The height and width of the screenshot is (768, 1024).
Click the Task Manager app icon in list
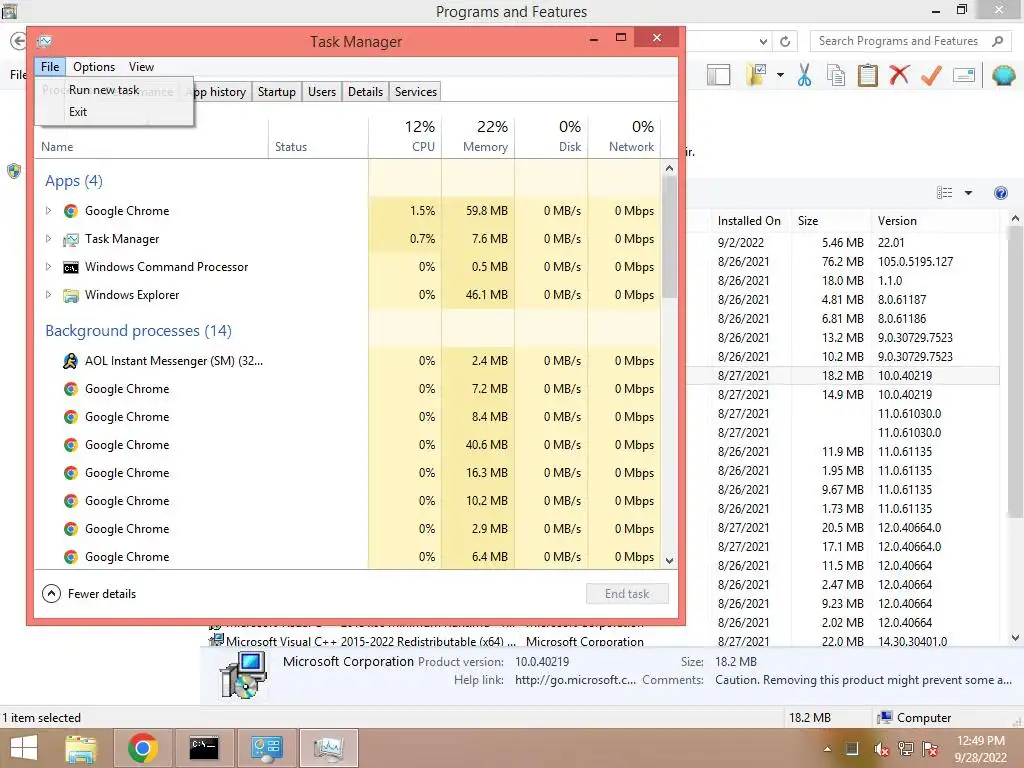pos(71,239)
